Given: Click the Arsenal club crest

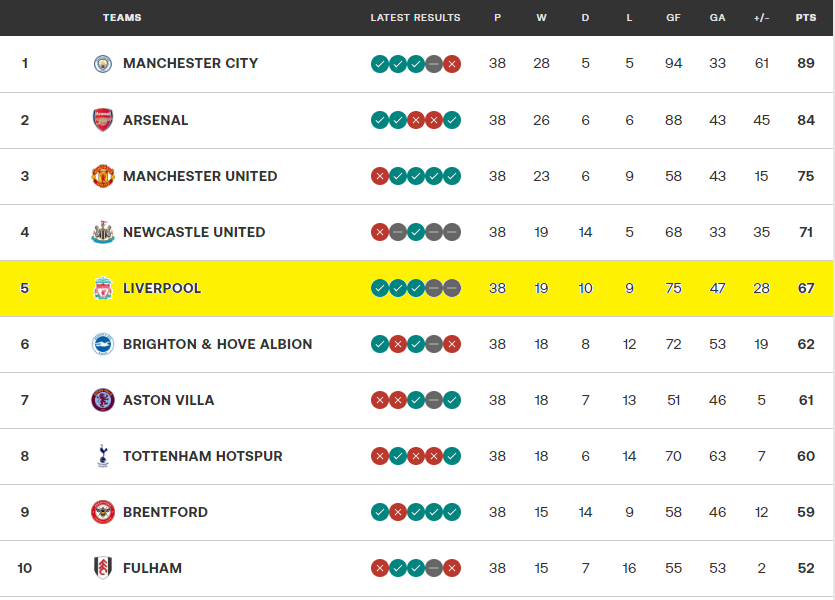Looking at the screenshot, I should [x=103, y=120].
